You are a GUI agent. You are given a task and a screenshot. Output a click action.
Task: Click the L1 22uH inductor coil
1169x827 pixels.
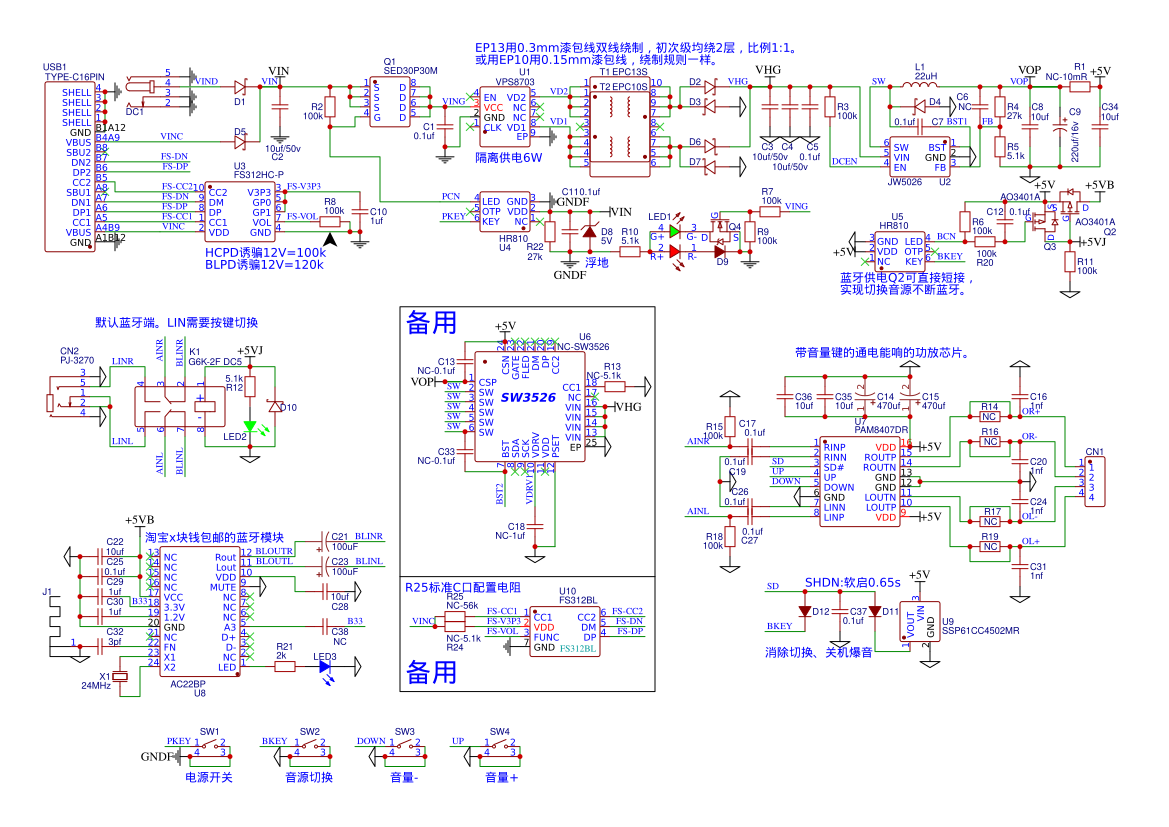(921, 85)
